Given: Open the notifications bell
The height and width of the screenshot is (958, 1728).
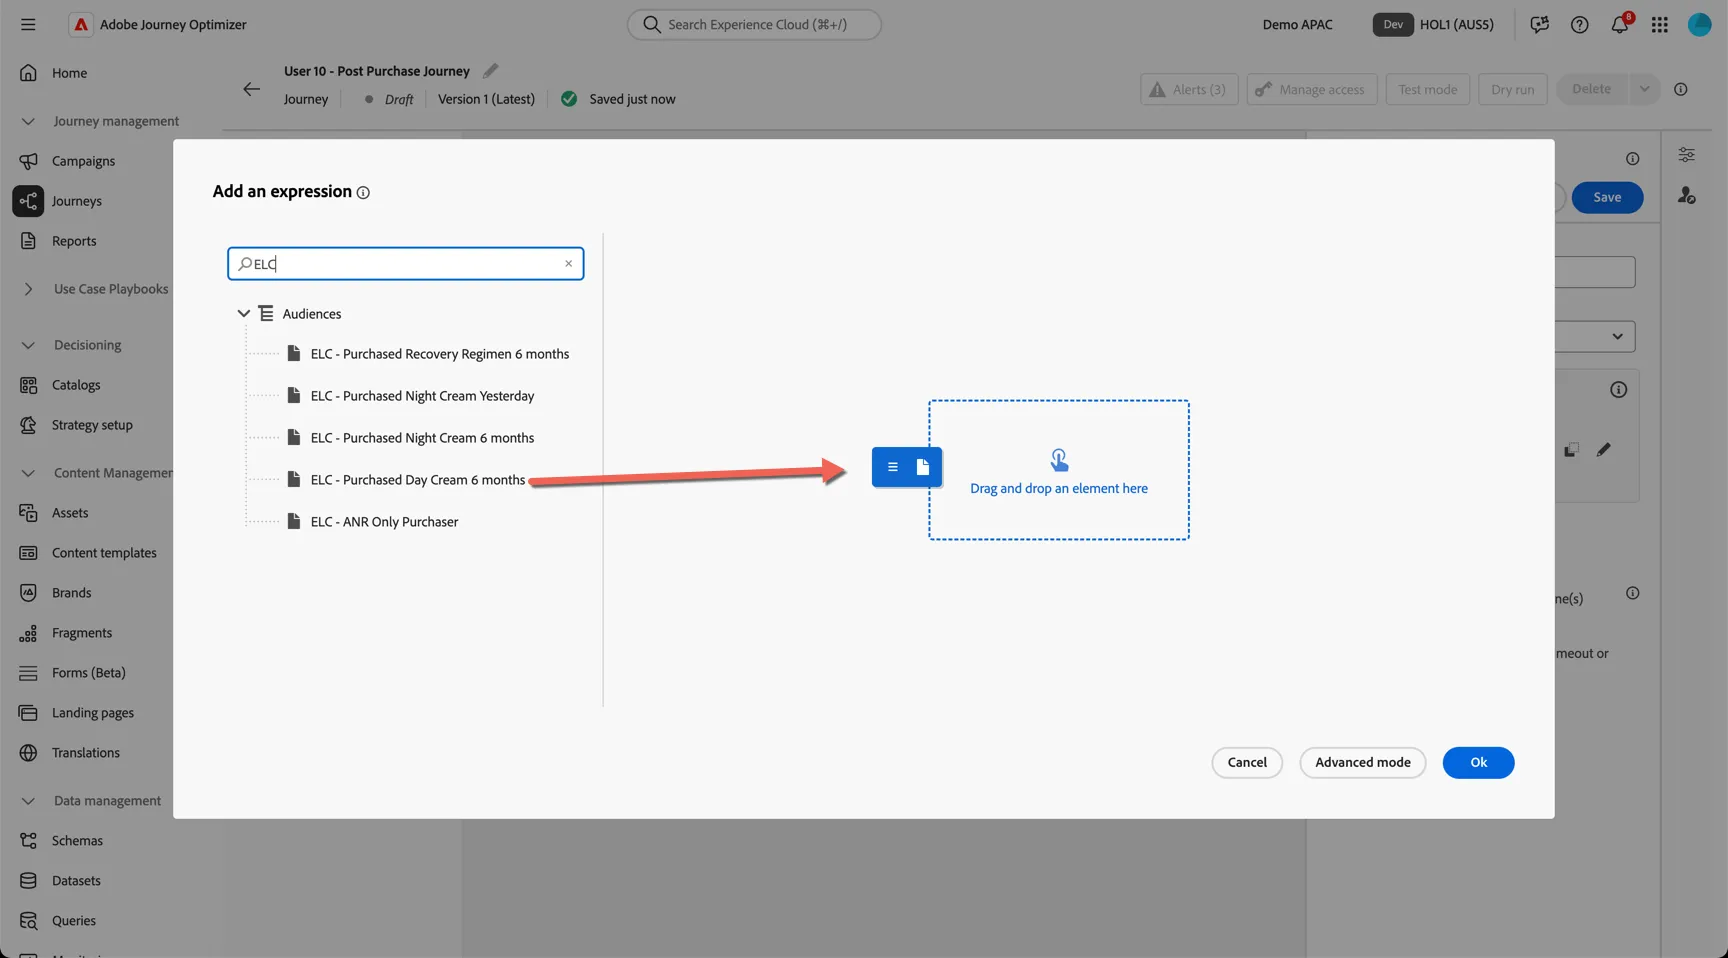Looking at the screenshot, I should point(1620,24).
